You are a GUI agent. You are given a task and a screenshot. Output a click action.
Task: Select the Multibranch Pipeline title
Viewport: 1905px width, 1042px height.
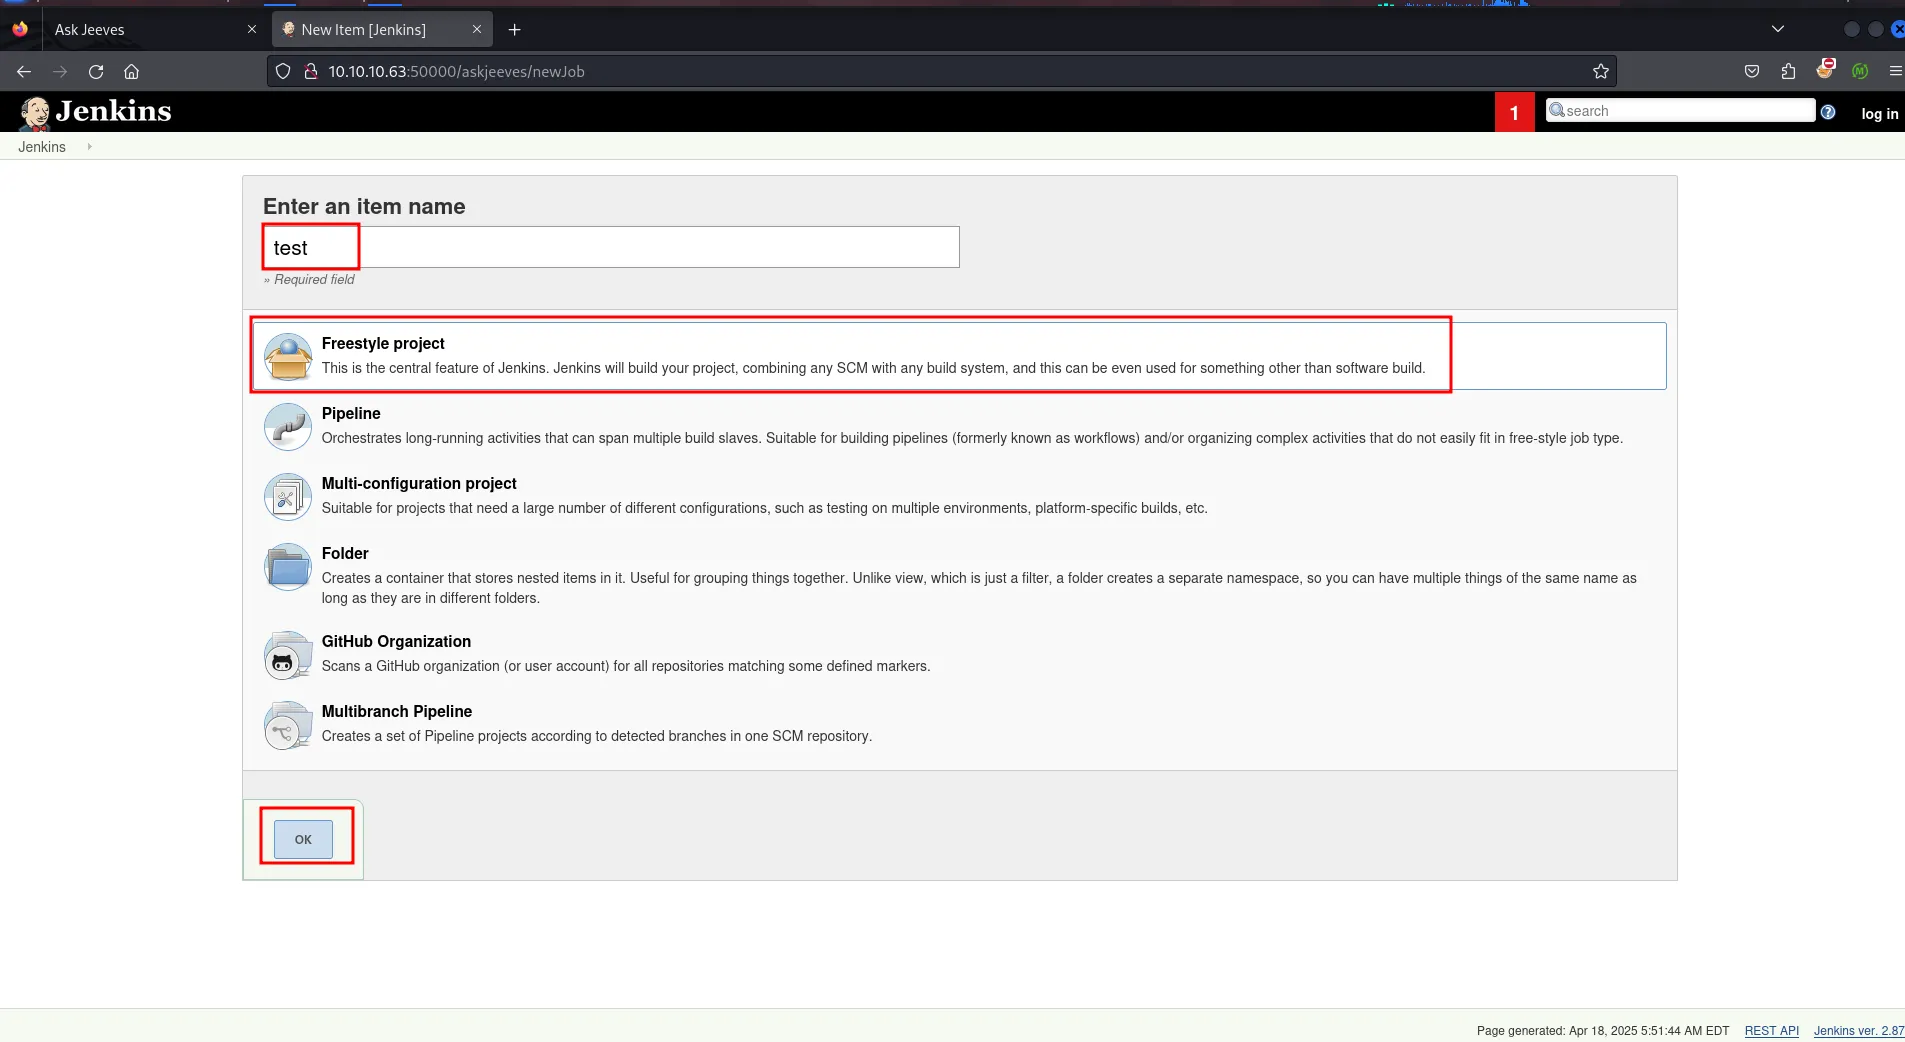pos(397,711)
